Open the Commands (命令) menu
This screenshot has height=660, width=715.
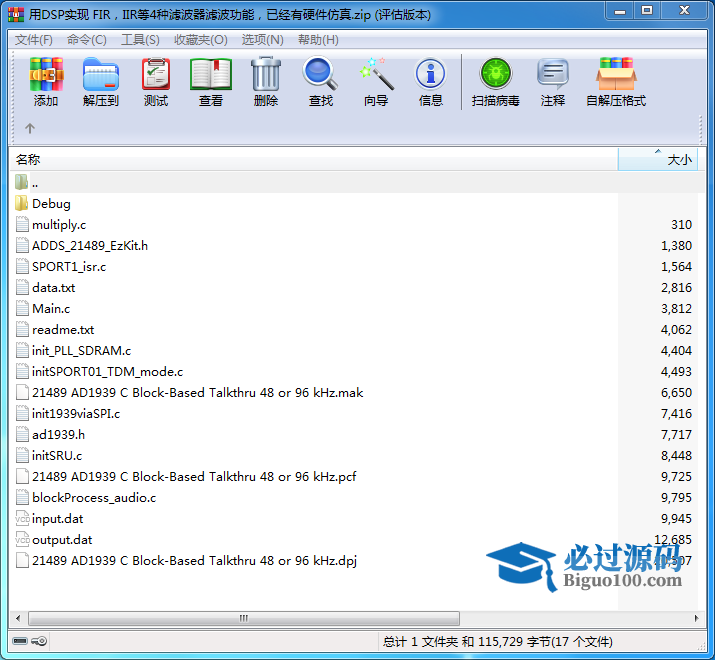[87, 40]
